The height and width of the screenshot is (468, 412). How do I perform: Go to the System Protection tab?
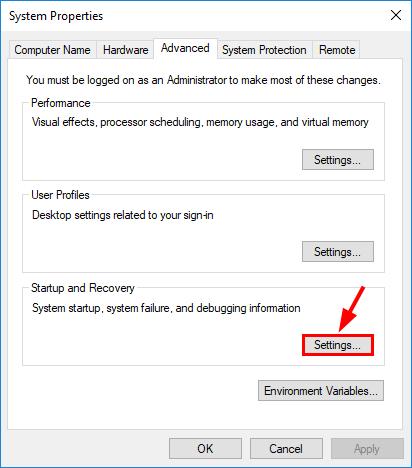[x=264, y=50]
